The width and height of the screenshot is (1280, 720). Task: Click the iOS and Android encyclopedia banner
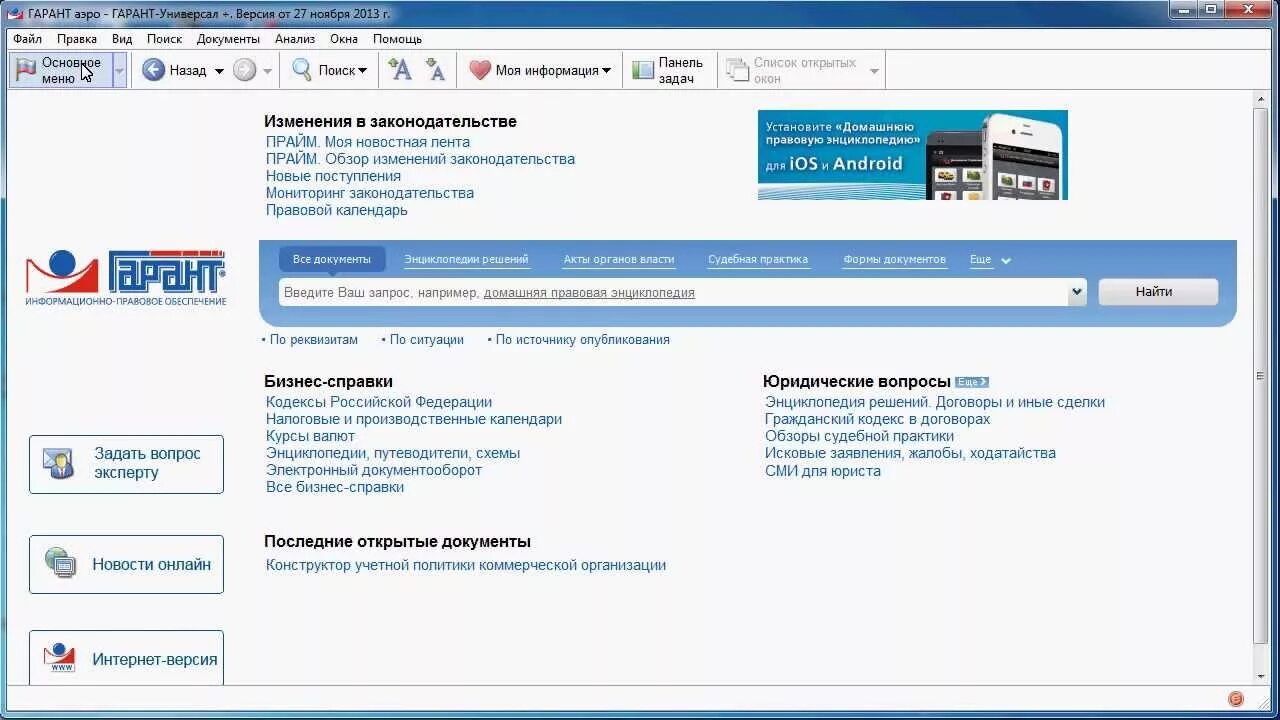point(913,155)
